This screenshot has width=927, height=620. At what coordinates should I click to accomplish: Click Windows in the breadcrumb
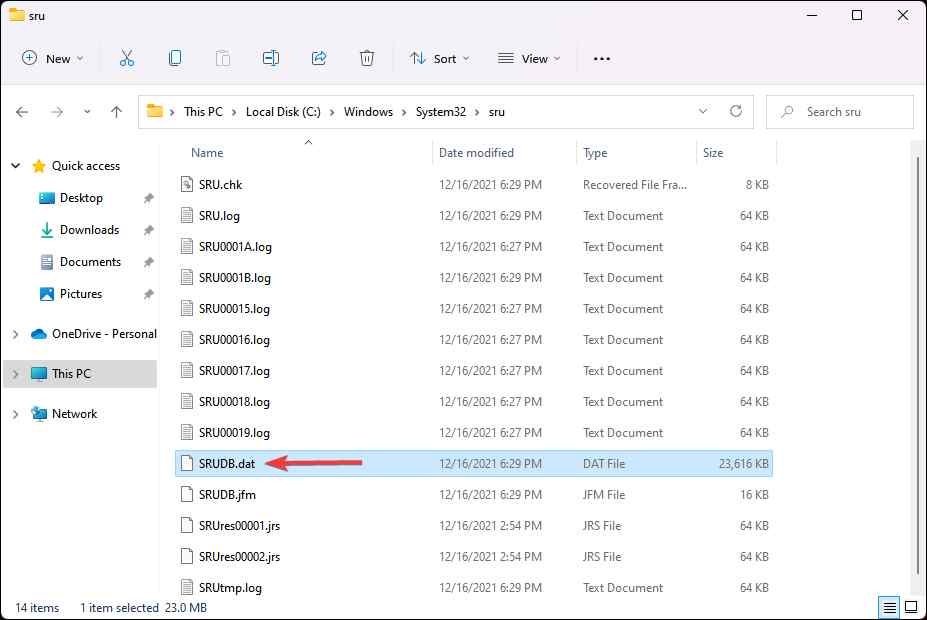click(368, 112)
